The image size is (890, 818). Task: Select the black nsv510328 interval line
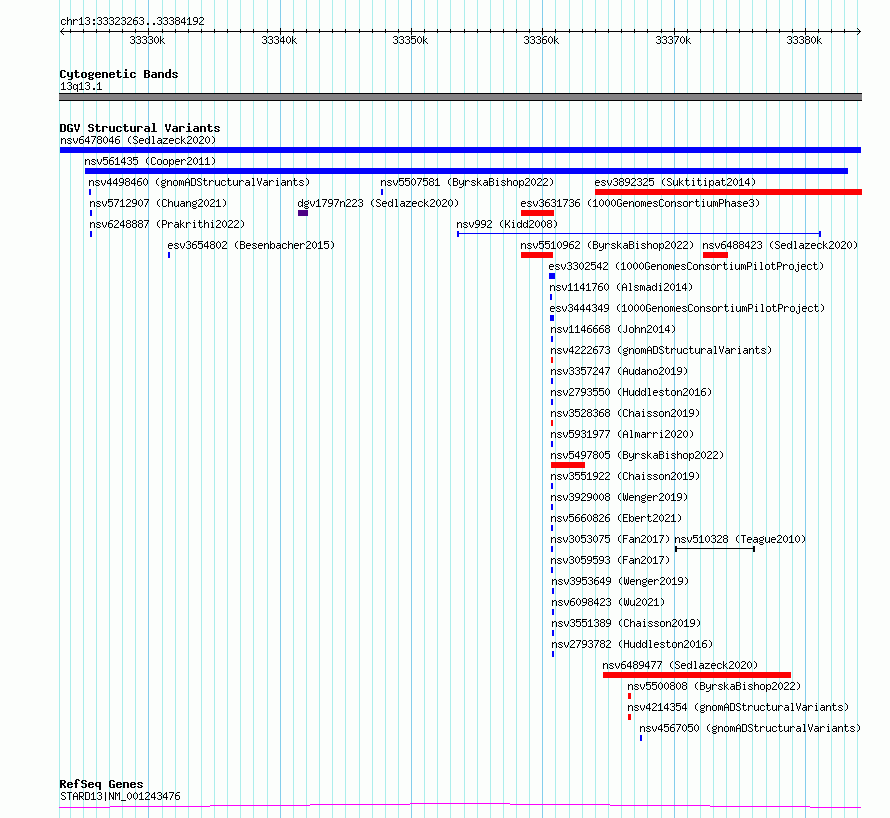[x=715, y=549]
